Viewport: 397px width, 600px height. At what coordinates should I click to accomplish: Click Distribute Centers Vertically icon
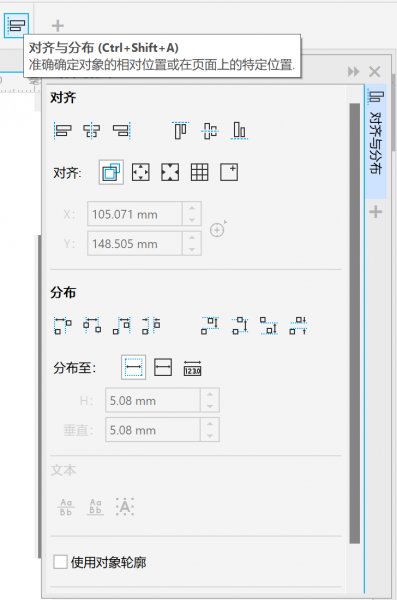coord(240,326)
